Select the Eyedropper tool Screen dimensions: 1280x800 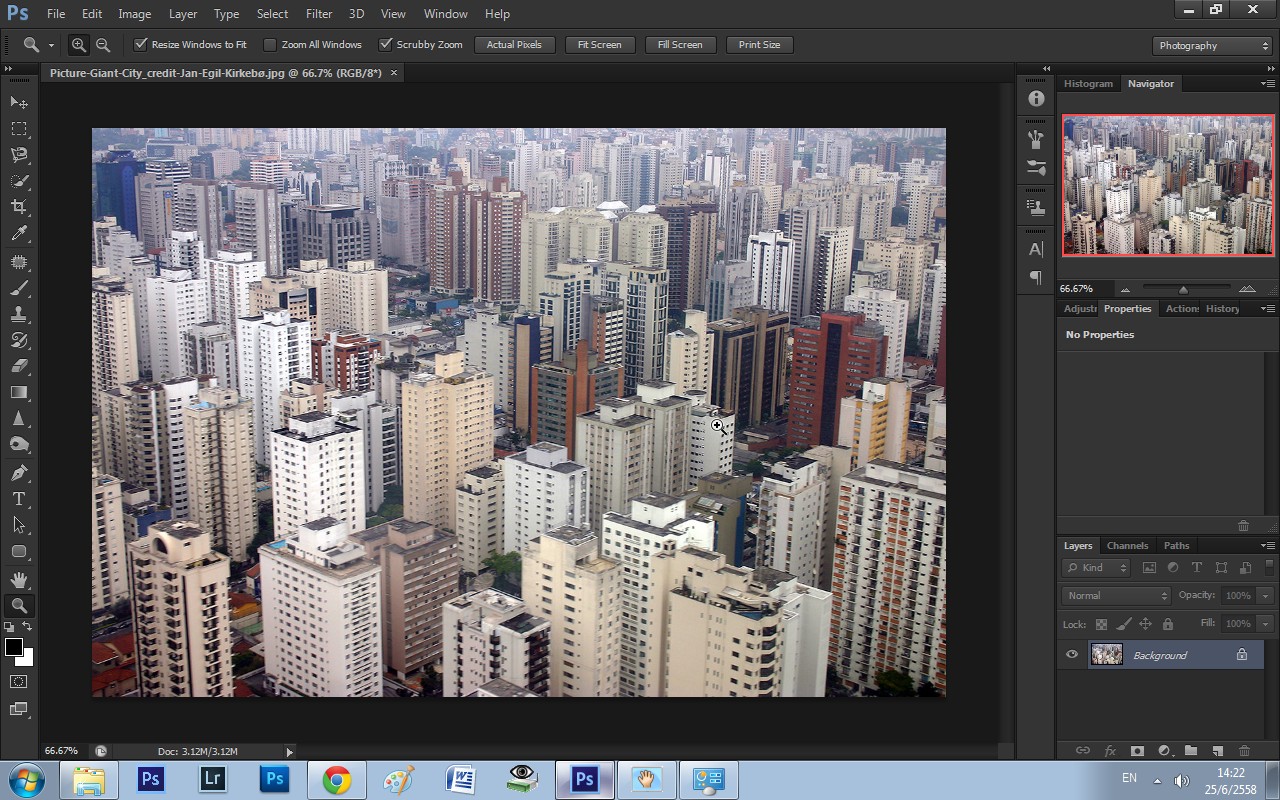click(x=19, y=234)
